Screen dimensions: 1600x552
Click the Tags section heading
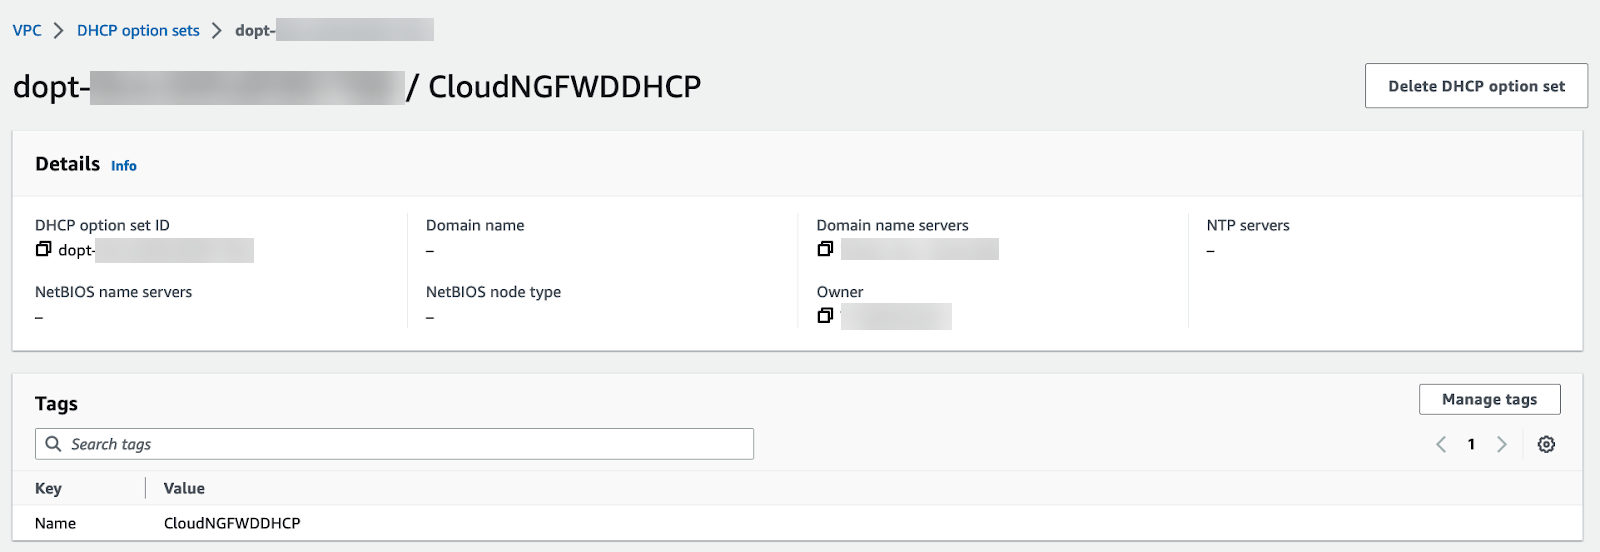(56, 404)
